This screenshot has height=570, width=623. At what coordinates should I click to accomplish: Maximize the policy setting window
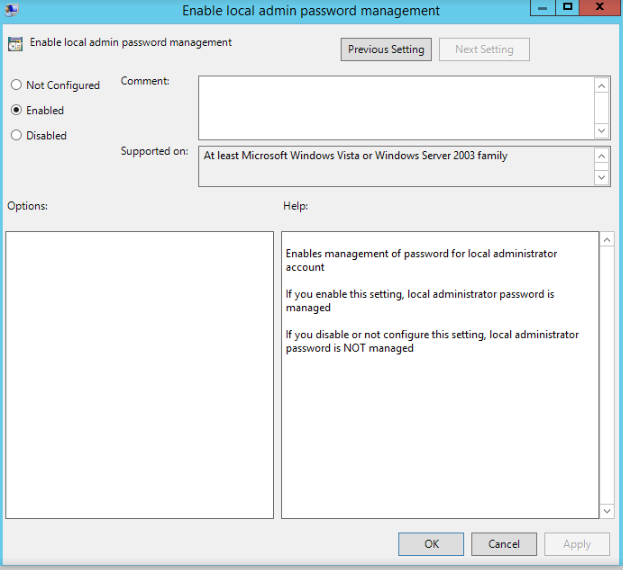tap(567, 8)
